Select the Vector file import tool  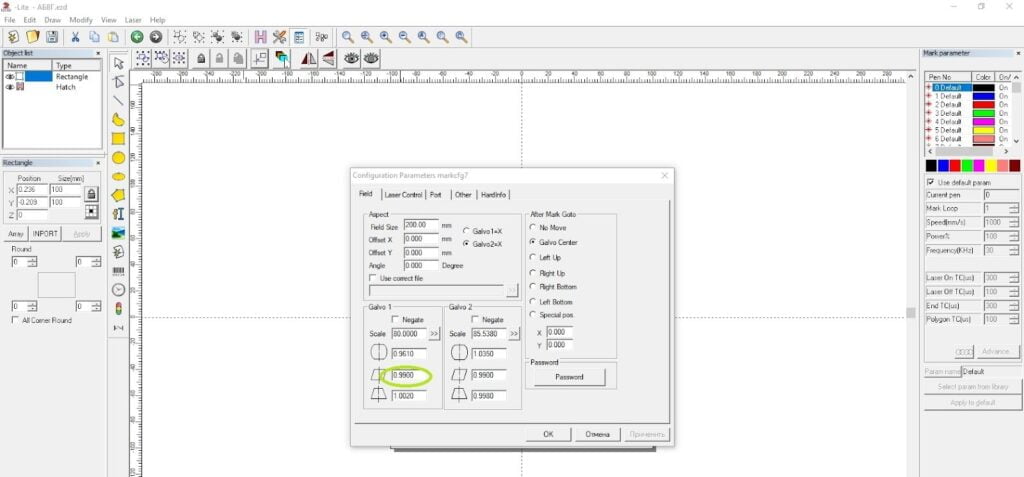118,252
